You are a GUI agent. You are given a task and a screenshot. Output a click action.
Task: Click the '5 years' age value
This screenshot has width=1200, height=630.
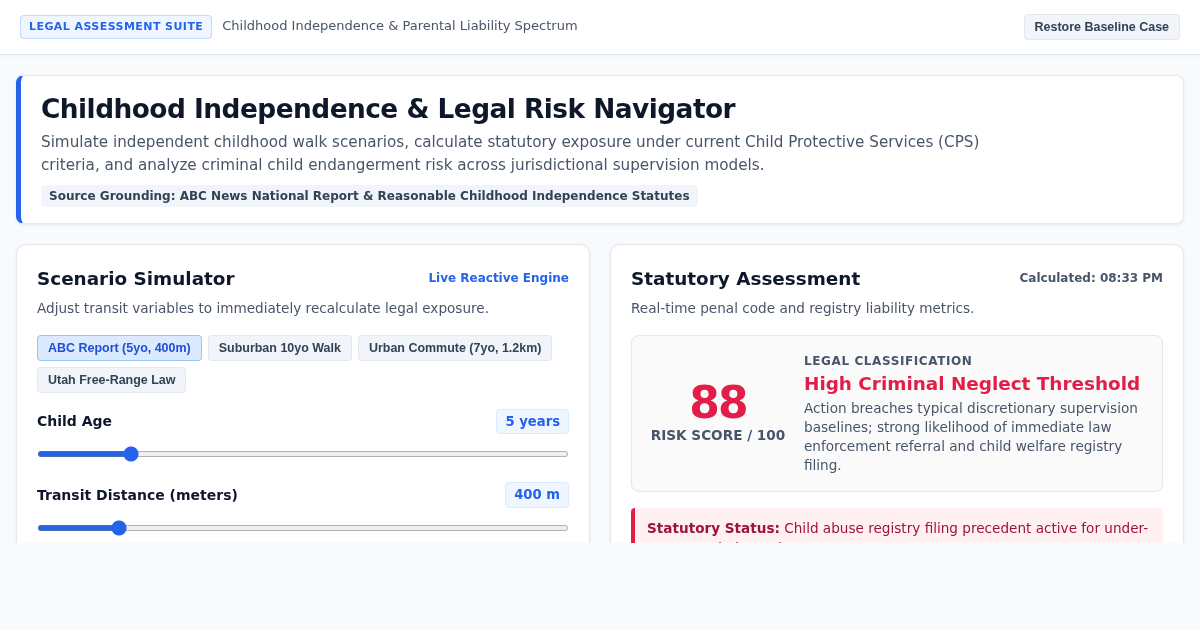pyautogui.click(x=532, y=422)
